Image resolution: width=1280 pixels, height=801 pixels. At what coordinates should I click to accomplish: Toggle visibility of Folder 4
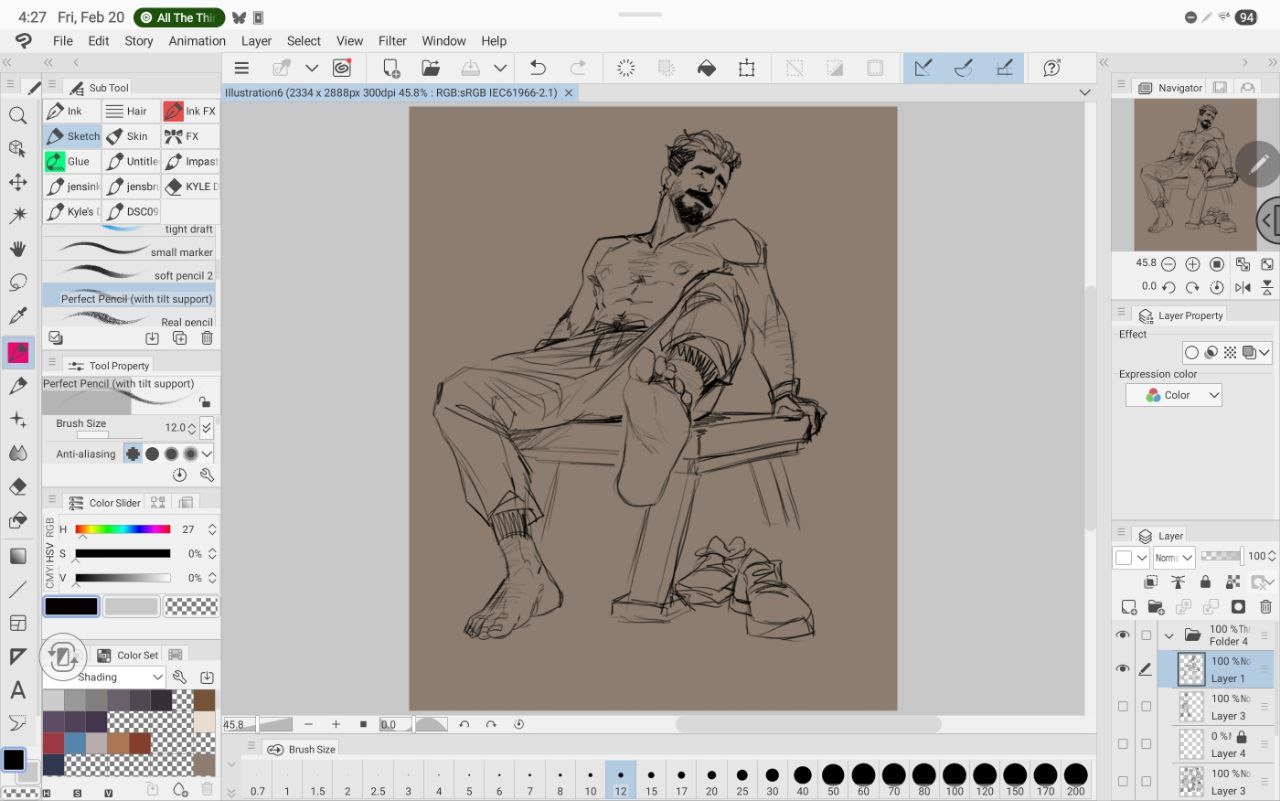coord(1123,635)
